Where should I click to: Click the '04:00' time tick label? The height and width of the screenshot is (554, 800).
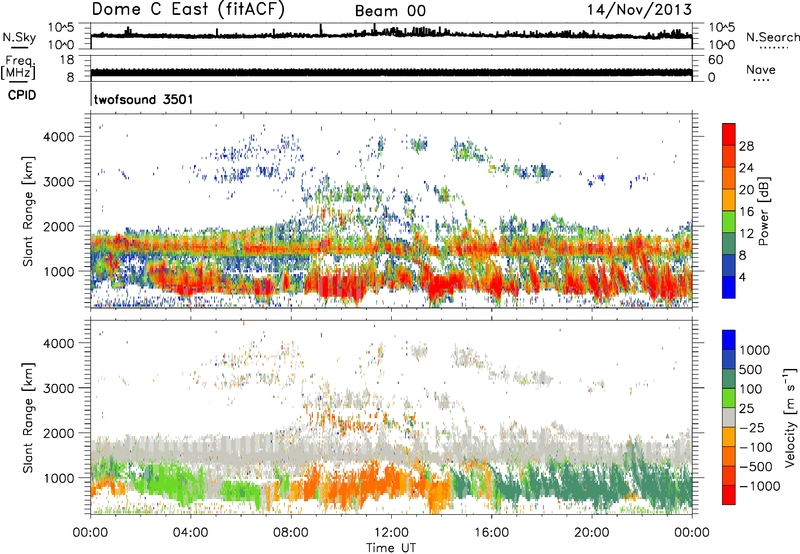tap(190, 533)
